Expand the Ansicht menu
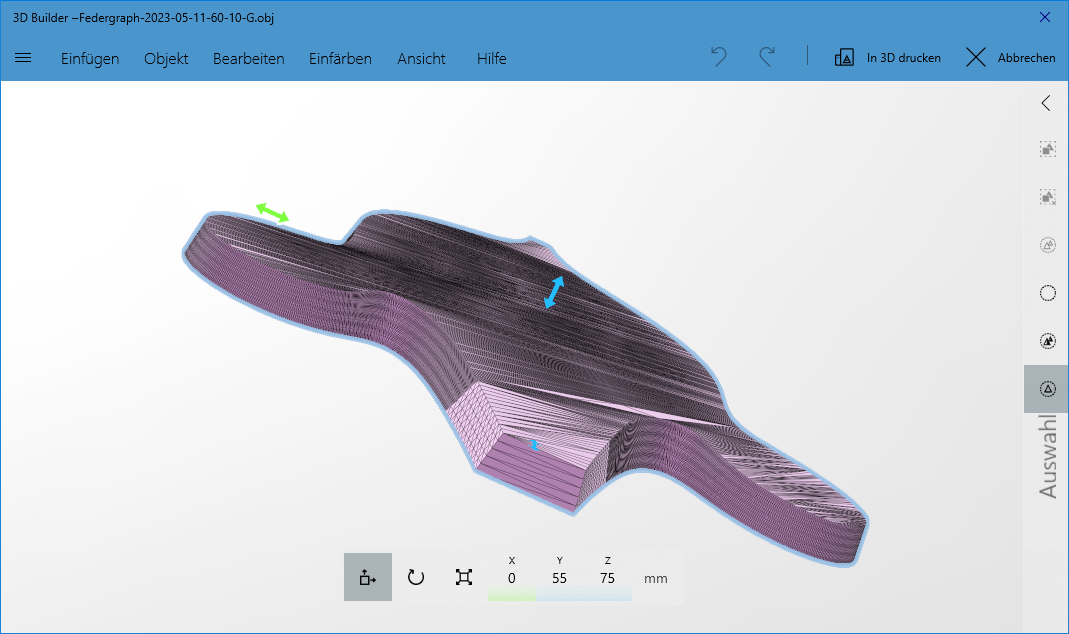 421,58
